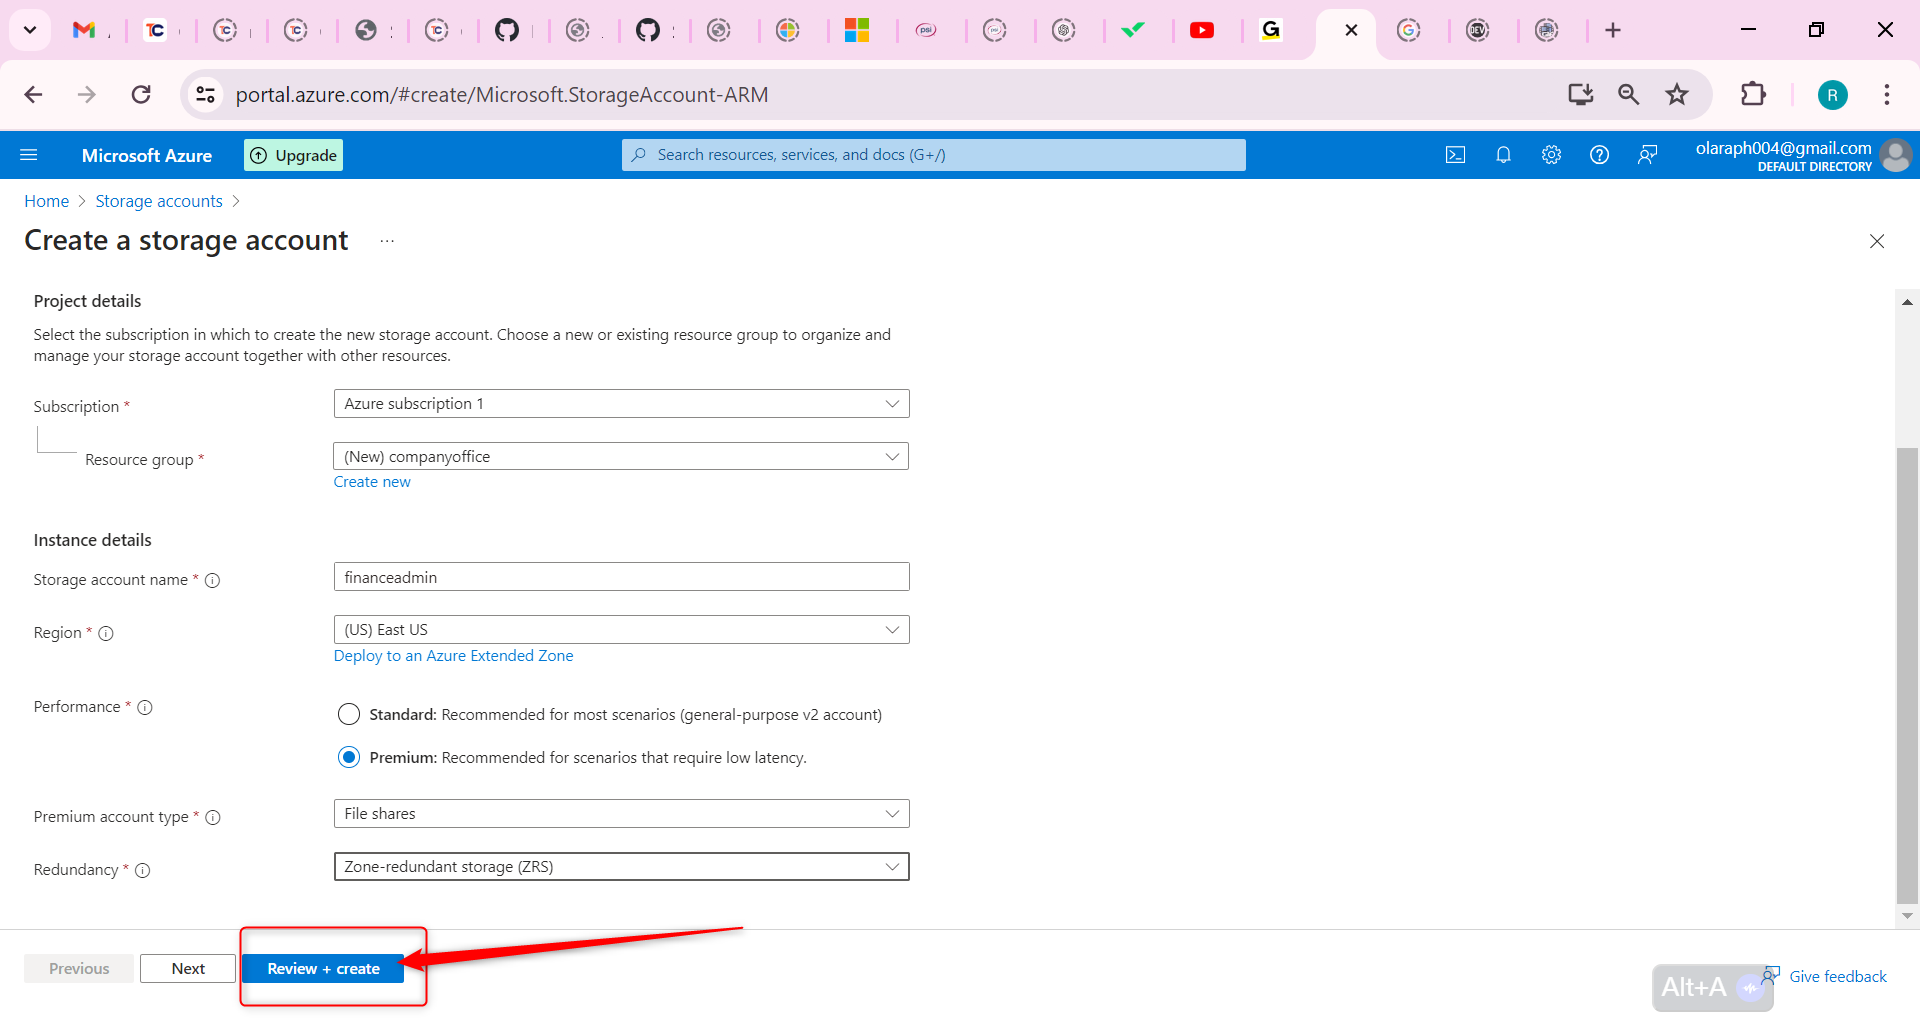Select the Standard performance option
Image resolution: width=1920 pixels, height=1020 pixels.
coord(349,714)
